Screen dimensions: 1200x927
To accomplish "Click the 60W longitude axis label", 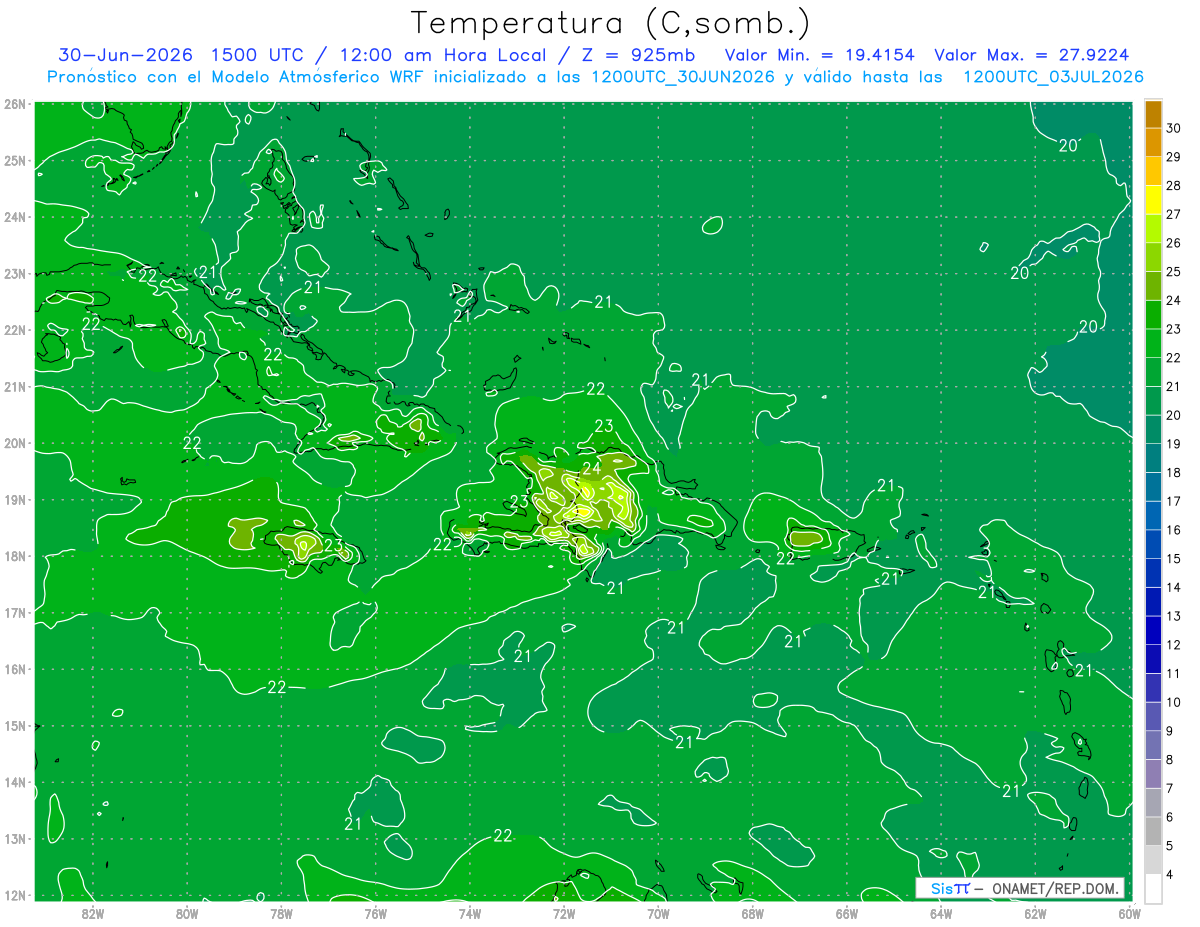I will click(x=1128, y=912).
